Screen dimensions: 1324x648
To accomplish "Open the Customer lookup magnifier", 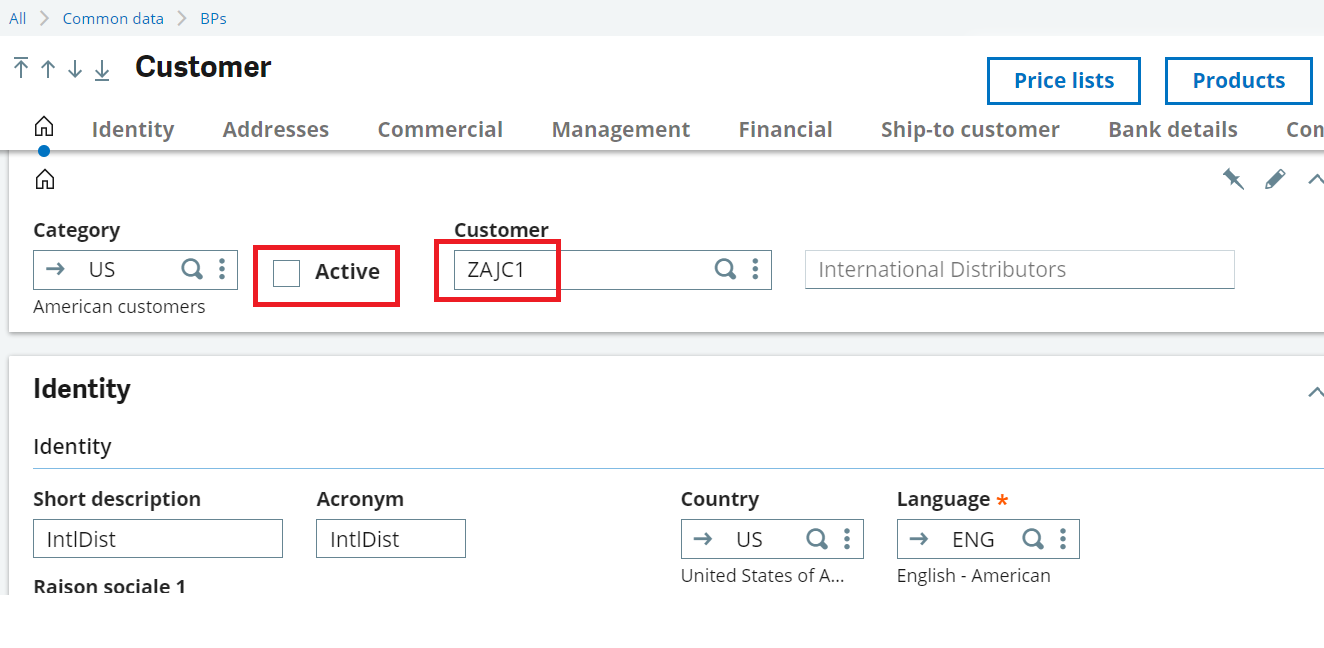I will pyautogui.click(x=724, y=269).
